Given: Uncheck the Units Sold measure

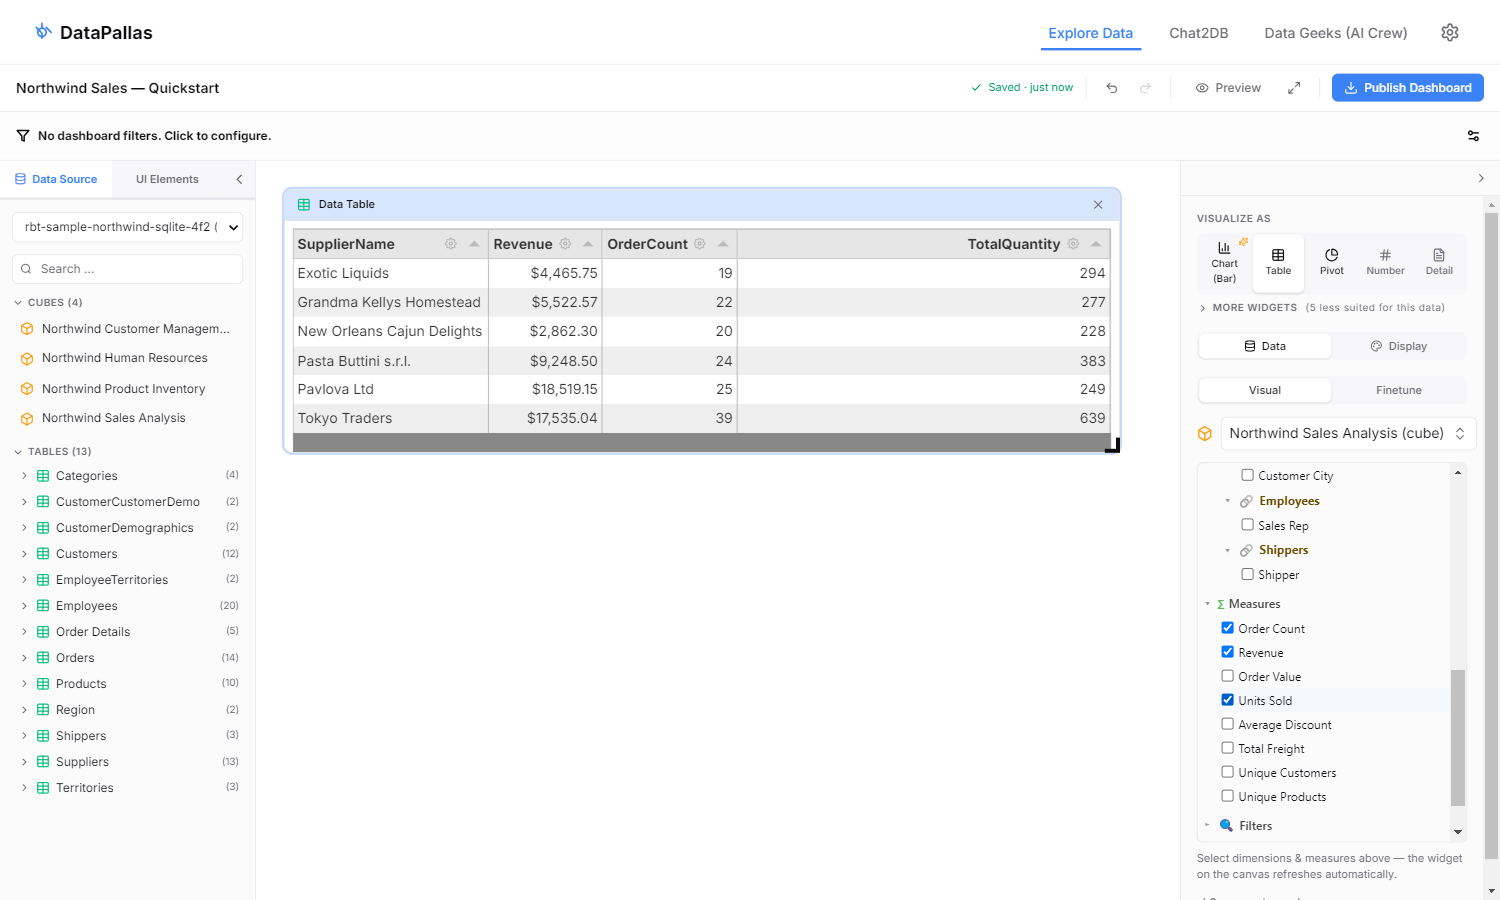Looking at the screenshot, I should click(1227, 700).
